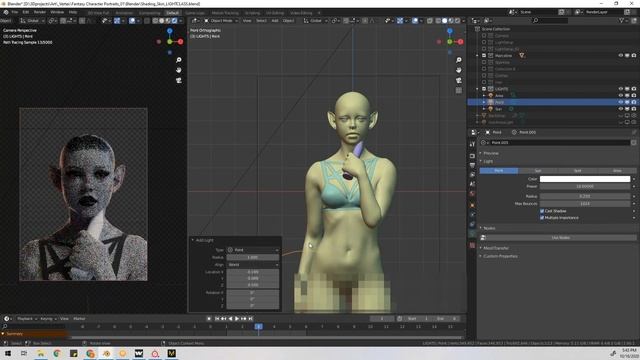640x360 pixels.
Task: Zoom icon in the center viewport gizmo column
Action: point(459,60)
